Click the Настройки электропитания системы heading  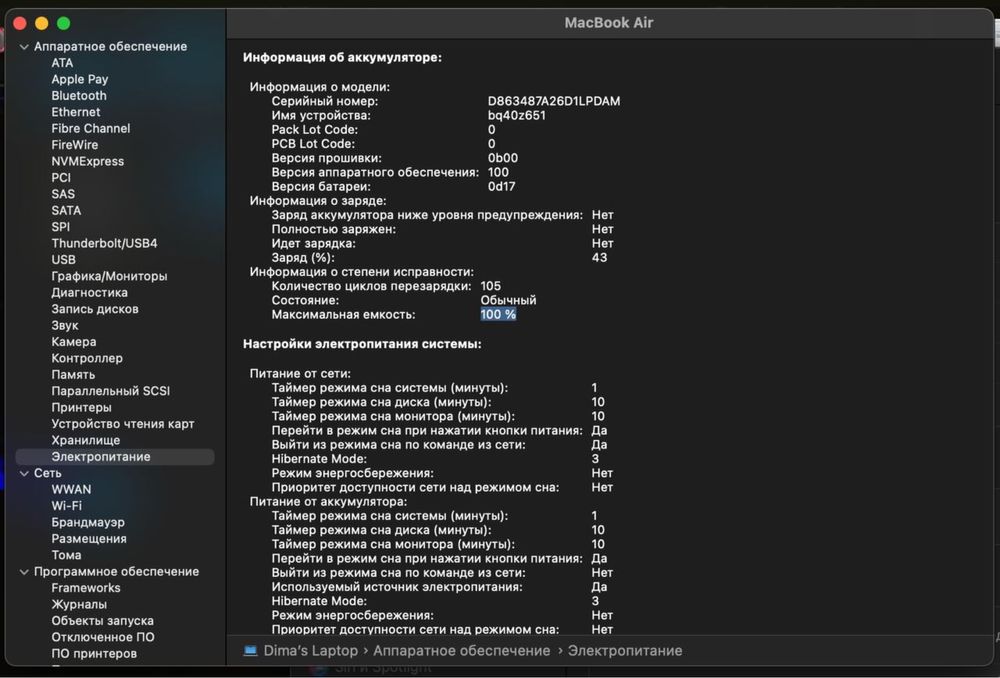click(362, 344)
